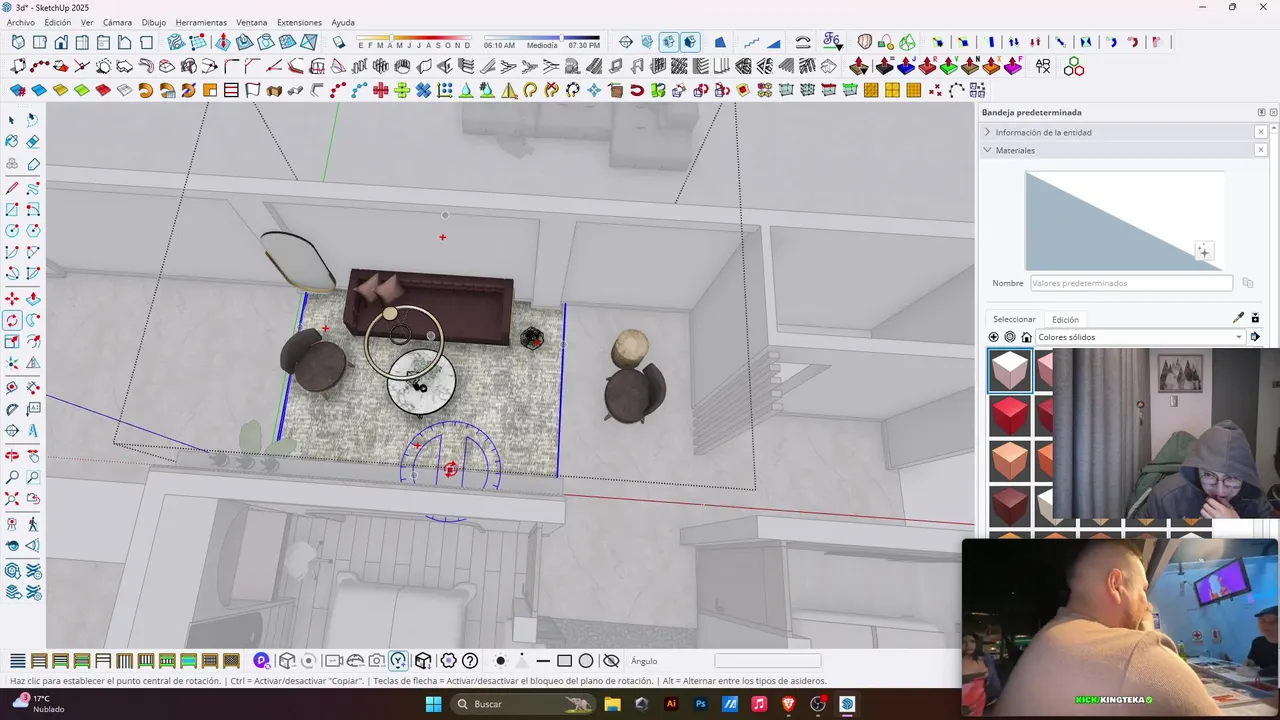Screen dimensions: 1280x720
Task: Open the Colores sólidos dropdown
Action: coord(1140,337)
